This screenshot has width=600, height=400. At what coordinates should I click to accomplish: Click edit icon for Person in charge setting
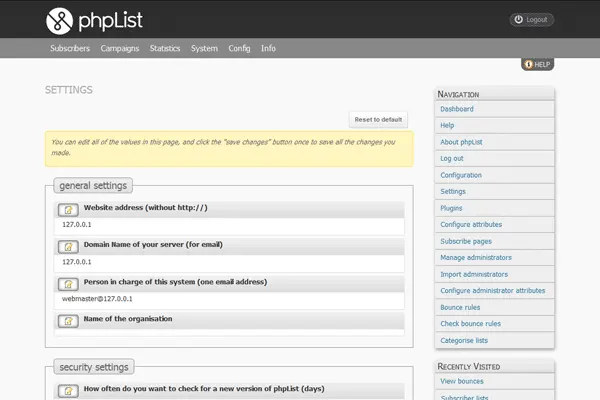(x=68, y=284)
